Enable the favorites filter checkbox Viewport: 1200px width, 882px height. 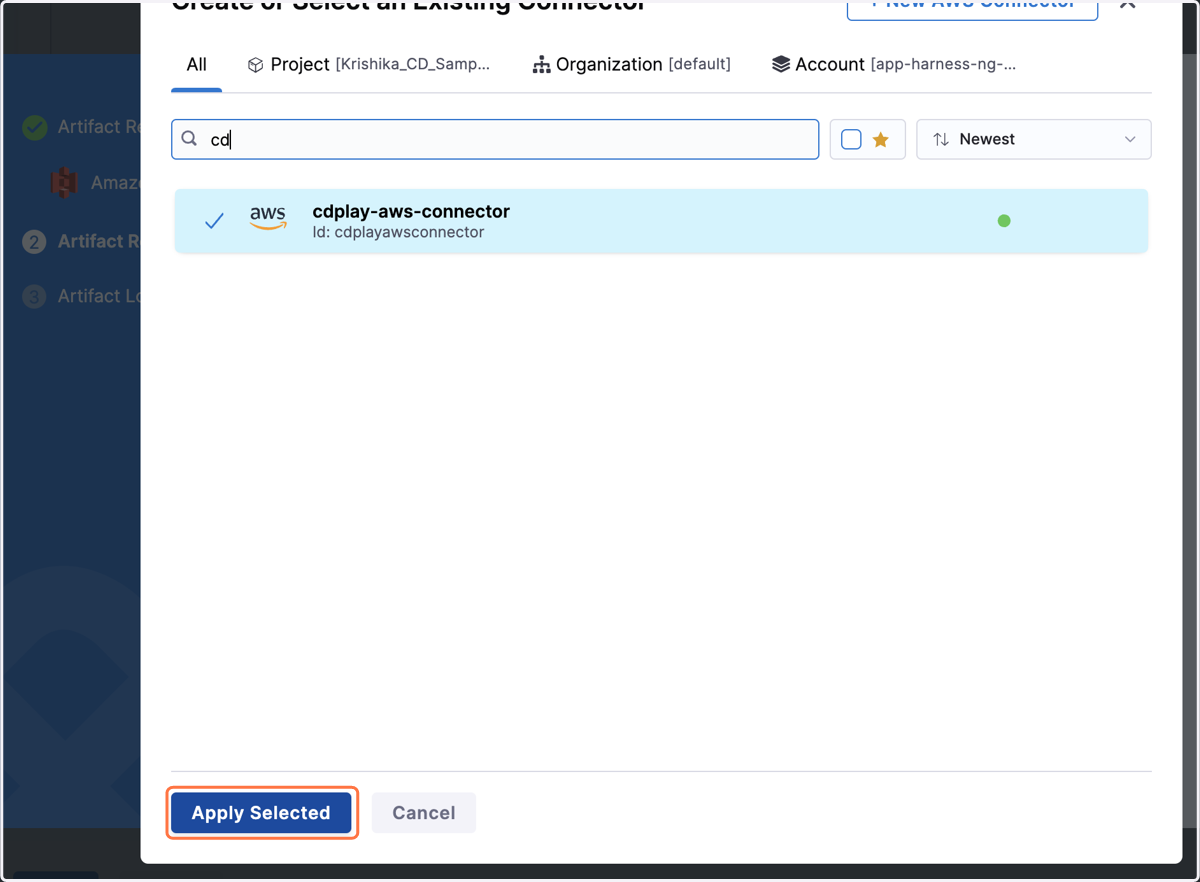point(851,139)
